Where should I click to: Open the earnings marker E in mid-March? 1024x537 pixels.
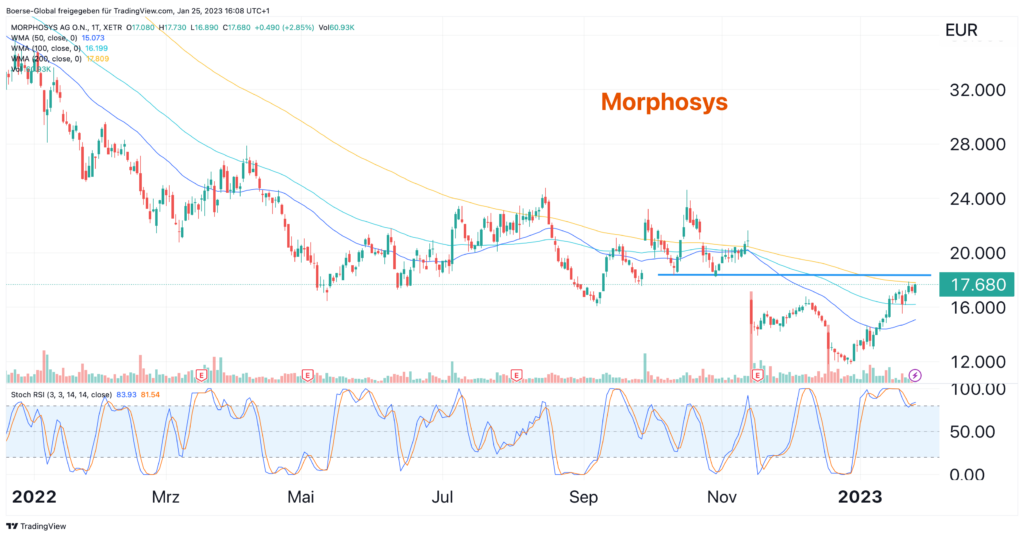point(202,376)
